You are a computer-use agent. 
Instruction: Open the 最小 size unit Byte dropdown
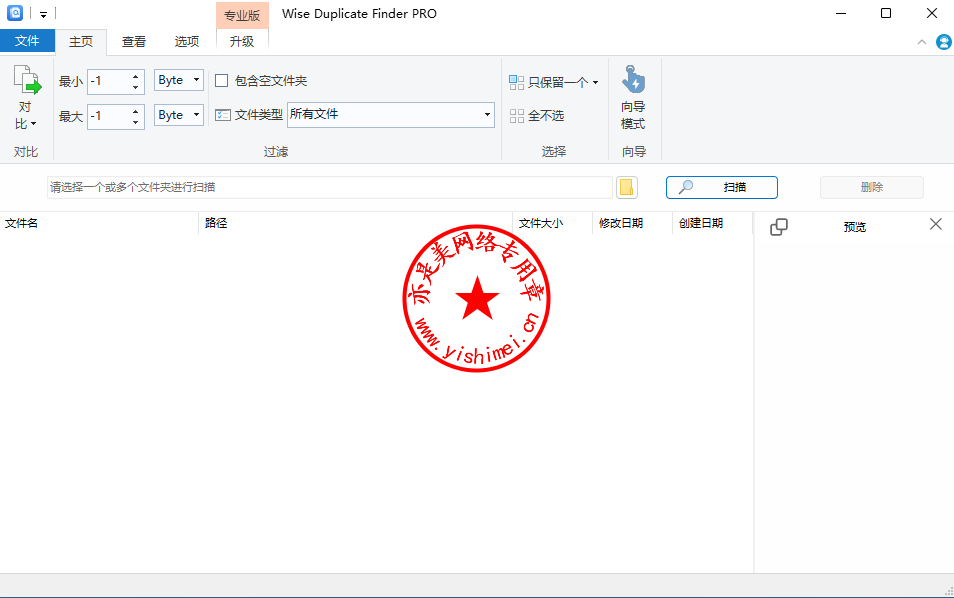click(x=179, y=81)
